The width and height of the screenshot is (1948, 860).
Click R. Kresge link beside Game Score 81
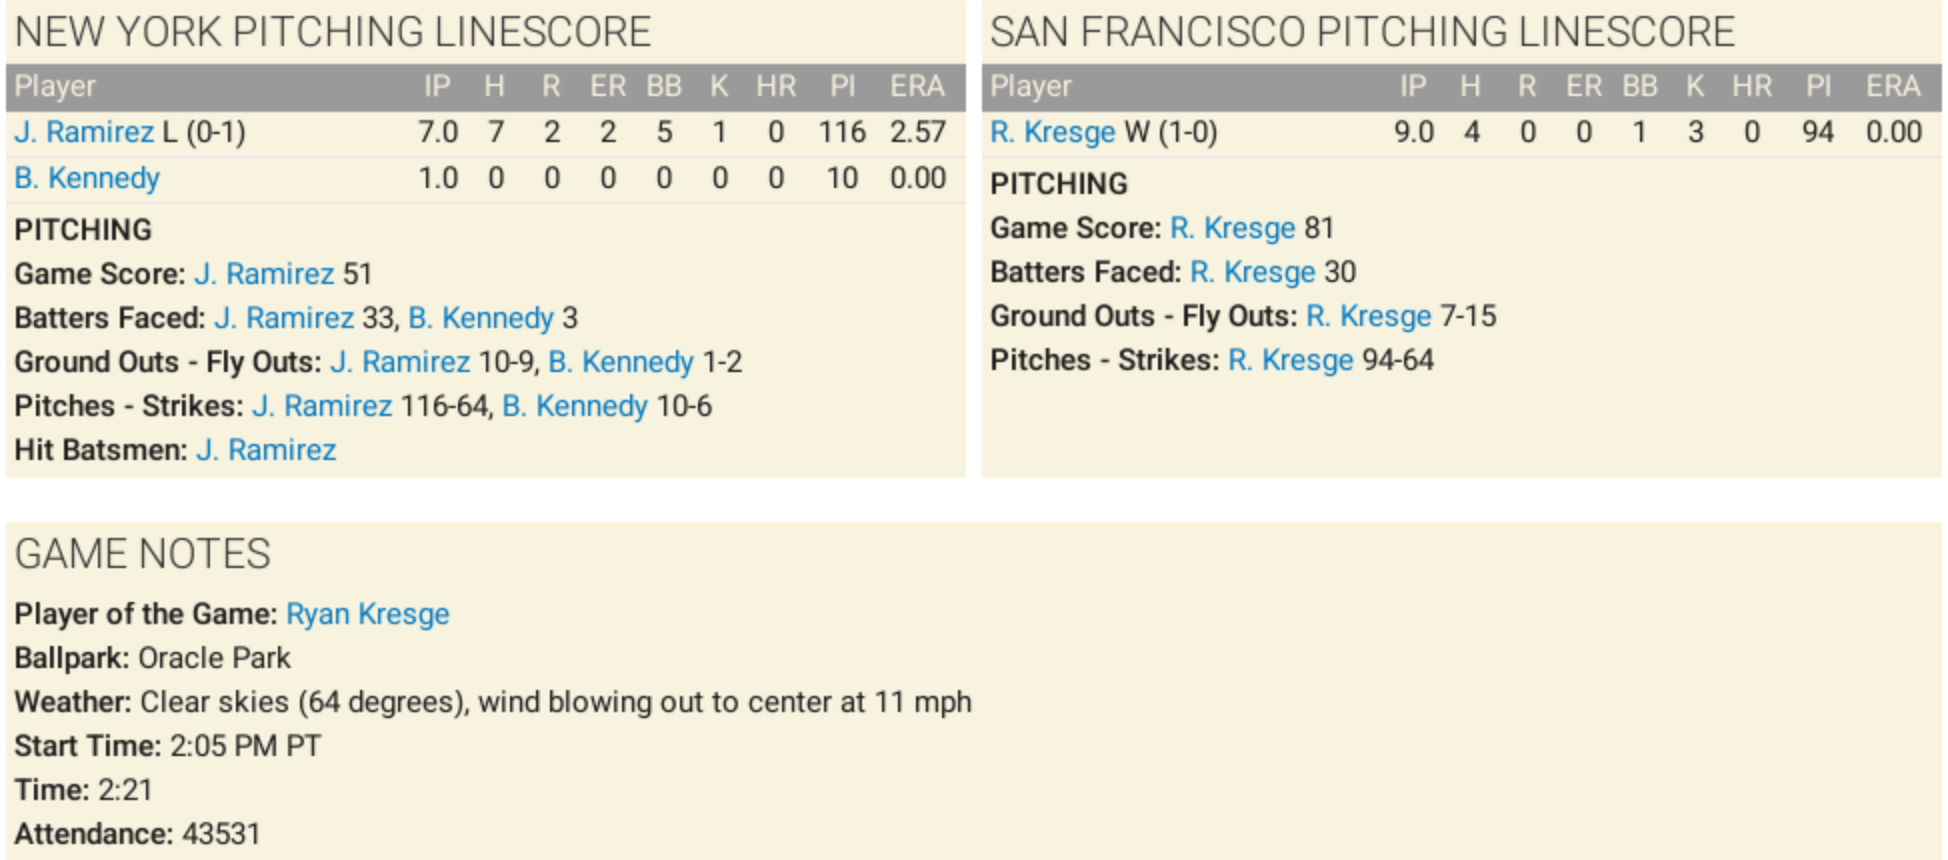1233,228
